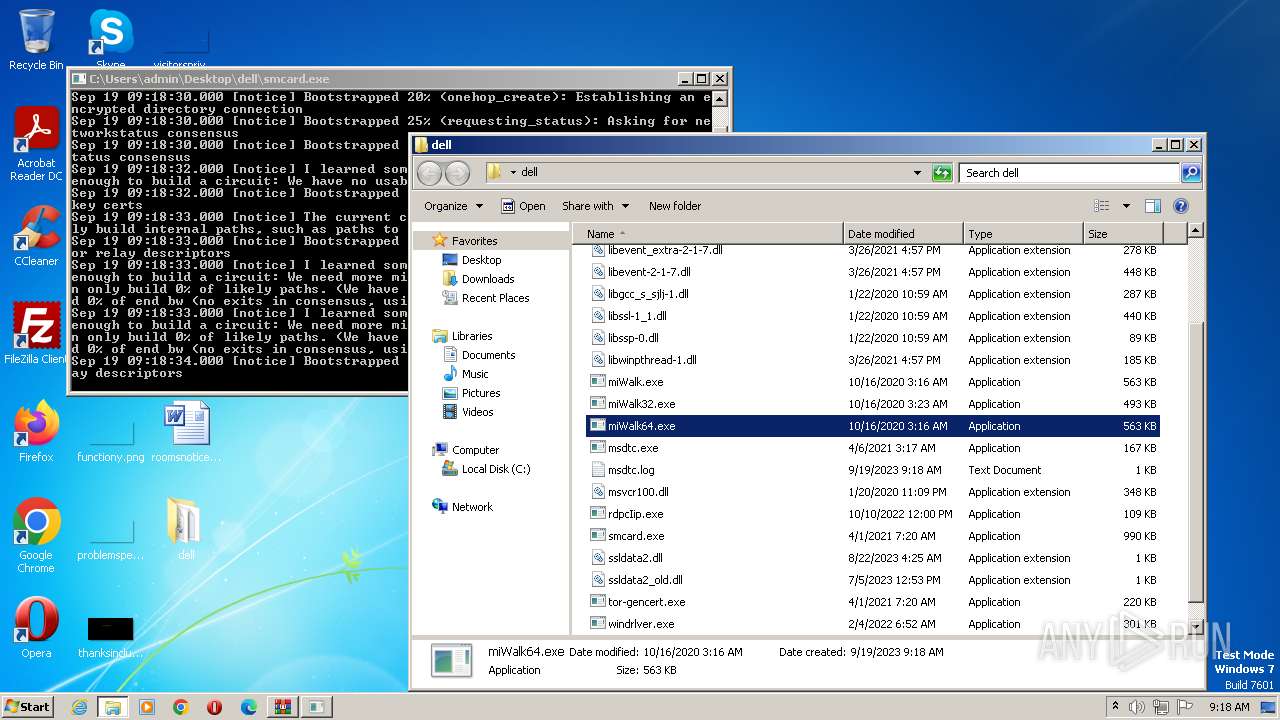Toggle the preview pane icon
This screenshot has height=720, width=1280.
pos(1153,206)
